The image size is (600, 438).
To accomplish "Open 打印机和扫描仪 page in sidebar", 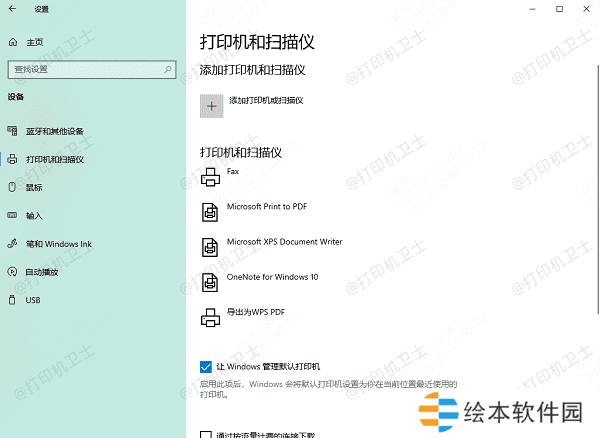I will click(55, 159).
